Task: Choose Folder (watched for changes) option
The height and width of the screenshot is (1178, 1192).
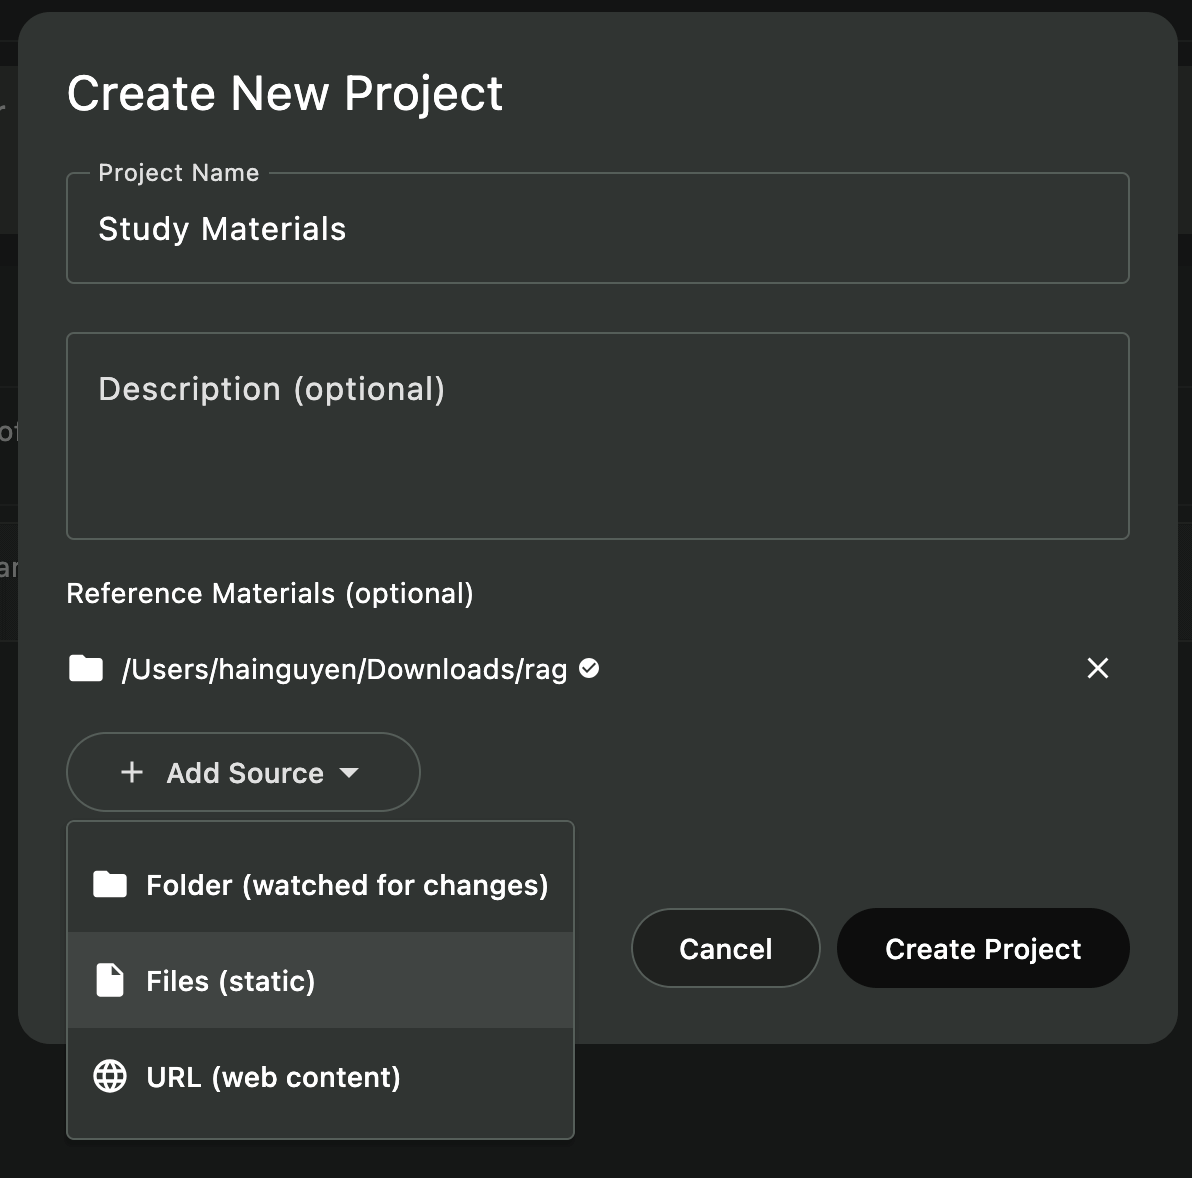Action: pyautogui.click(x=346, y=884)
